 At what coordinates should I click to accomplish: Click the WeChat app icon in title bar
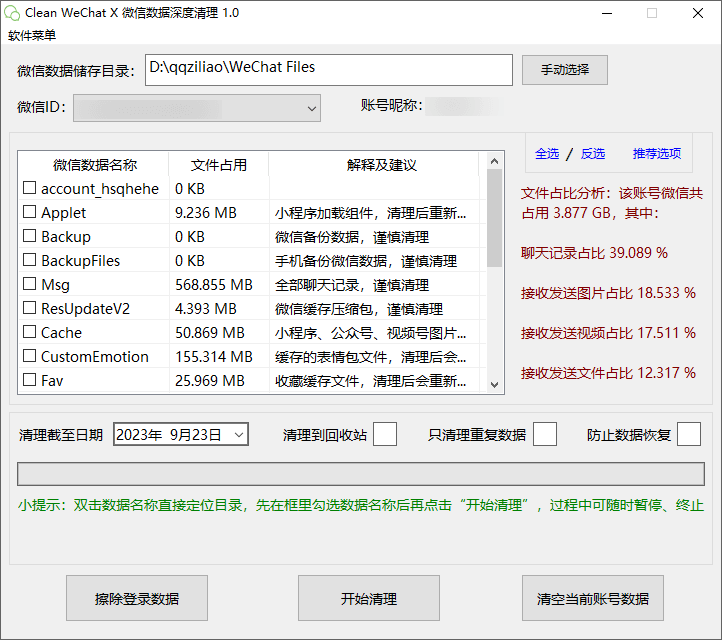(12, 13)
